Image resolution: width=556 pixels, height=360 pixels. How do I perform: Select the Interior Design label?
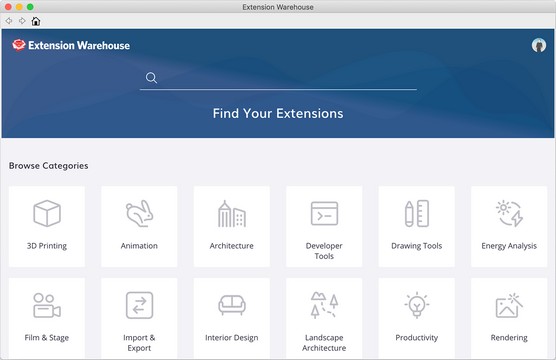point(232,338)
